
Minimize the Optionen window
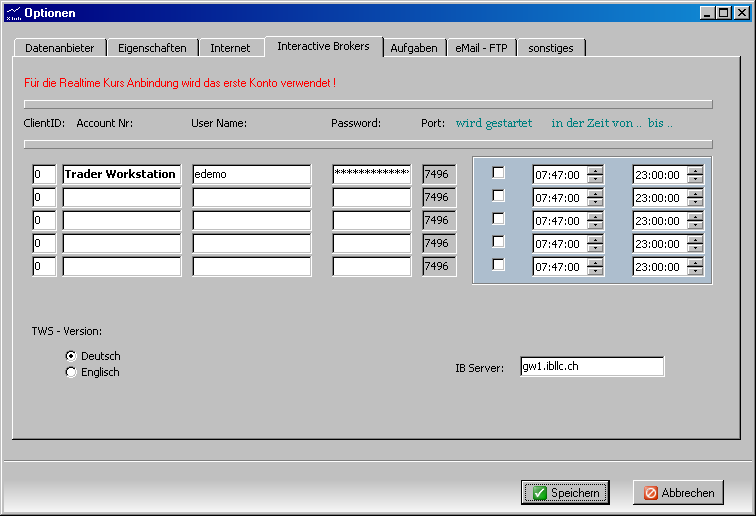pyautogui.click(x=707, y=13)
